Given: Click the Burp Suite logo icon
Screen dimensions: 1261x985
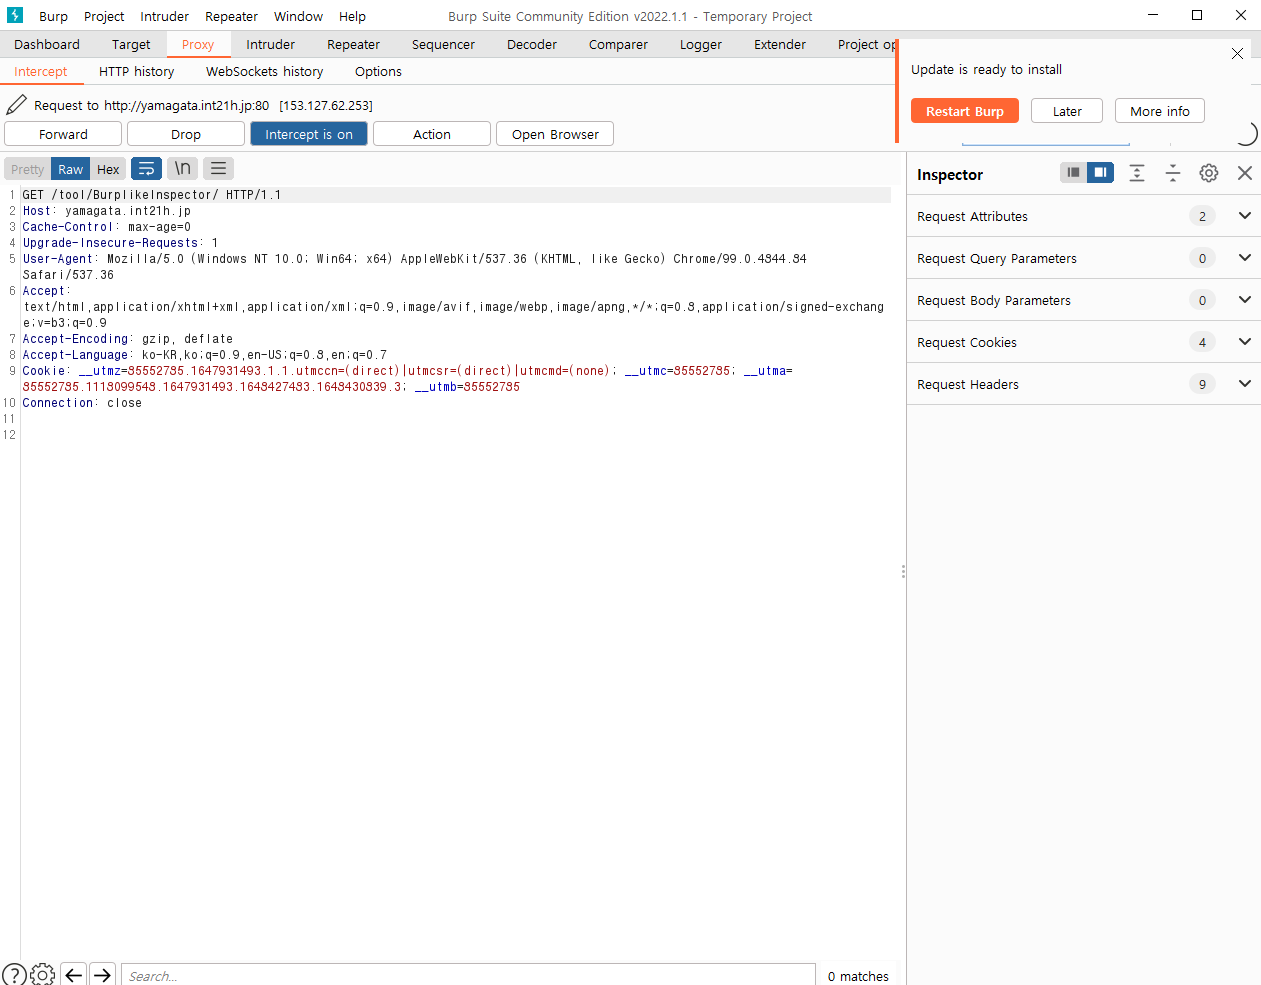Looking at the screenshot, I should [15, 15].
